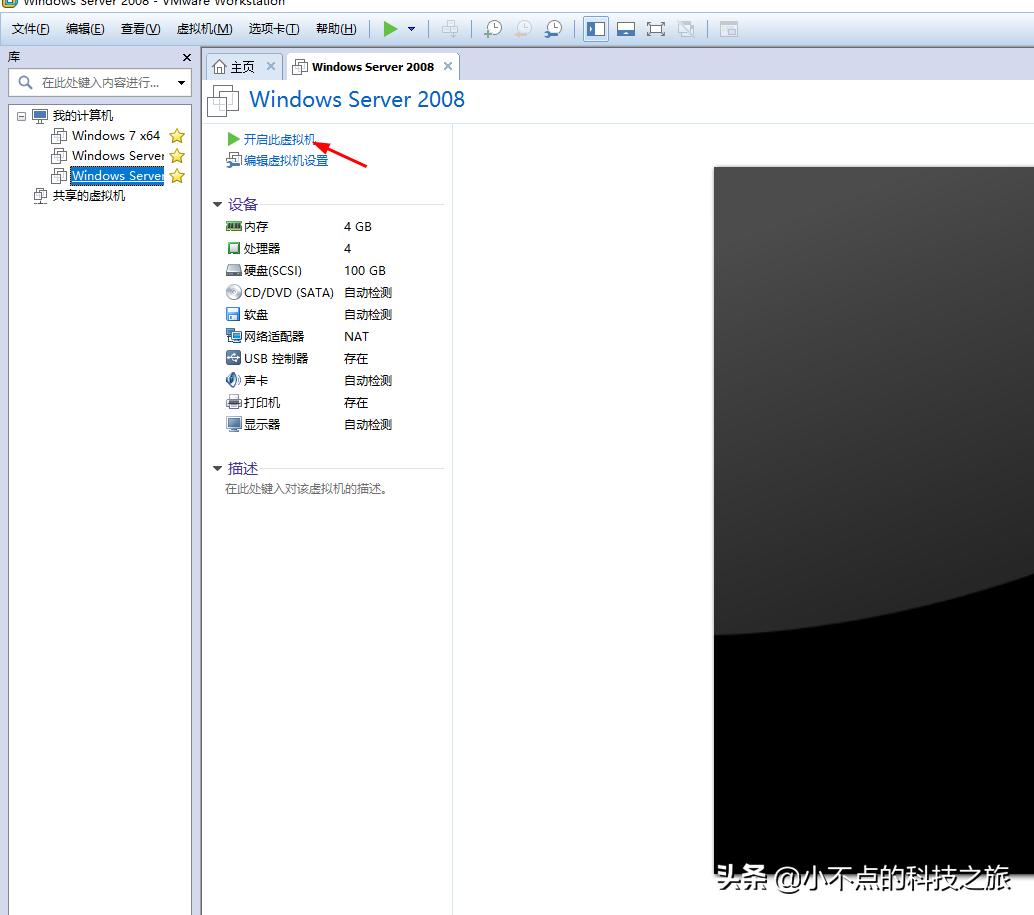Image resolution: width=1034 pixels, height=915 pixels.
Task: Open the 虚拟机(M) menu
Action: tap(203, 28)
